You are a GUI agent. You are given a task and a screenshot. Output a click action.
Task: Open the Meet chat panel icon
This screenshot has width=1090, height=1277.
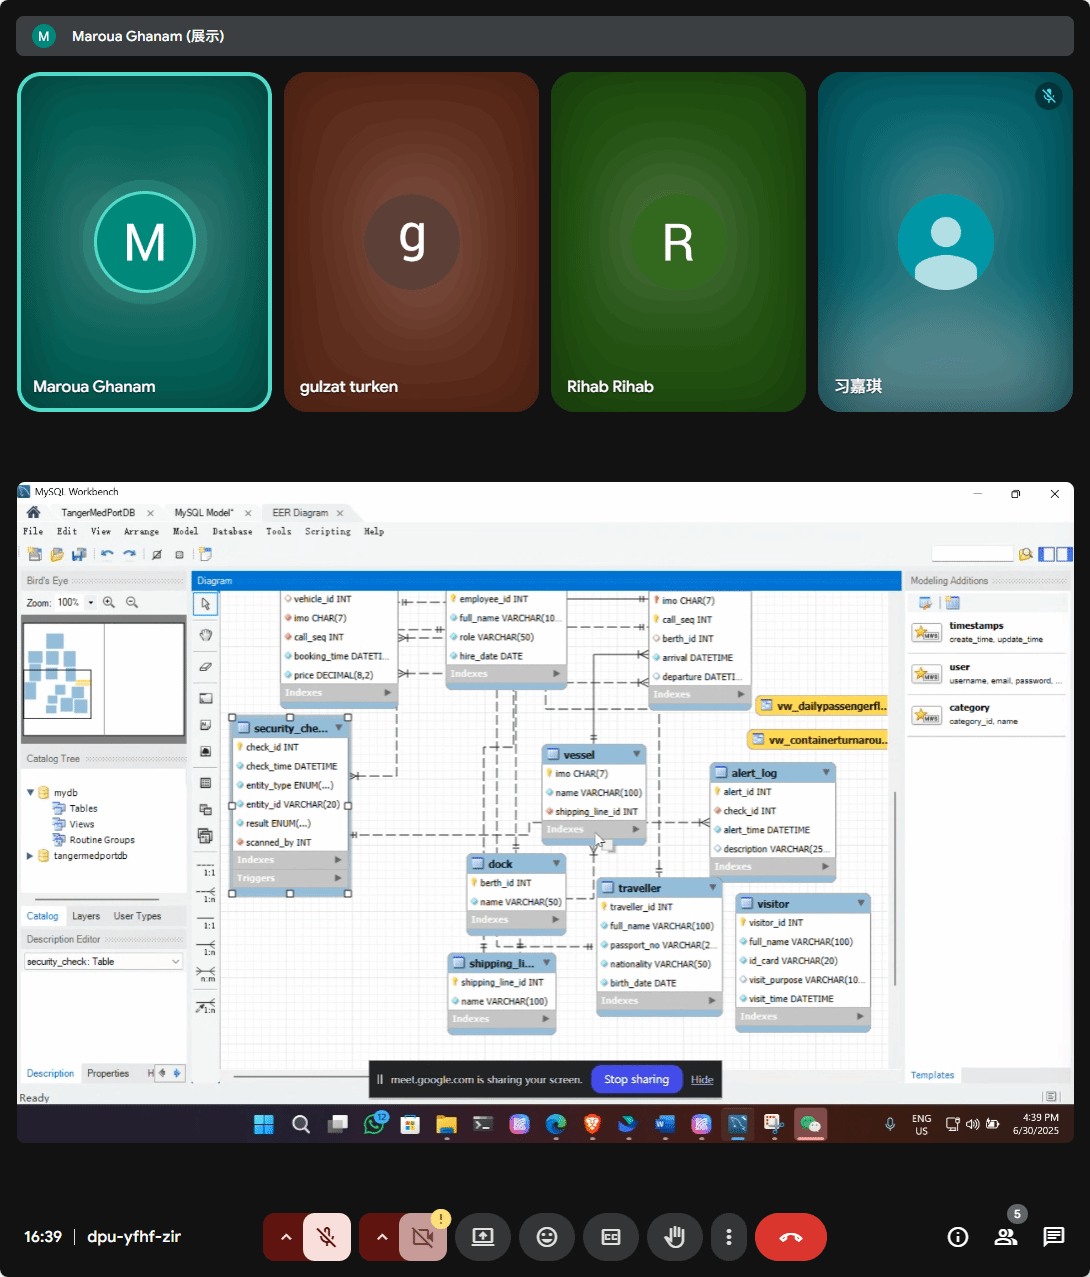click(1053, 1237)
